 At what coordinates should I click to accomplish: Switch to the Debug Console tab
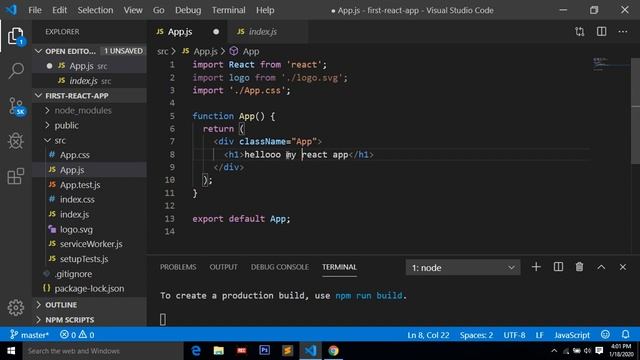[280, 267]
